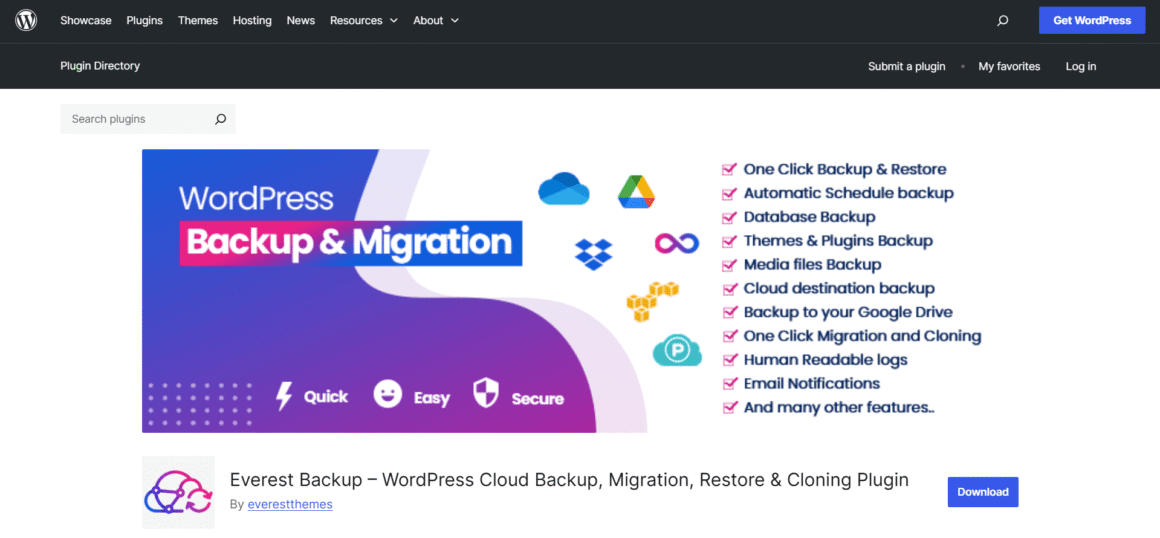Open the News menu item

(x=300, y=21)
